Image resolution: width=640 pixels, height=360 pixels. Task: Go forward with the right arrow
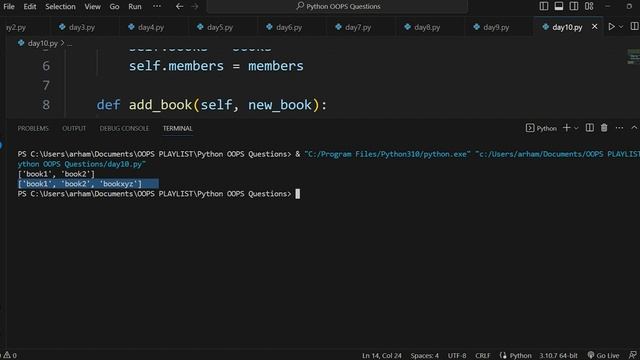tap(195, 6)
